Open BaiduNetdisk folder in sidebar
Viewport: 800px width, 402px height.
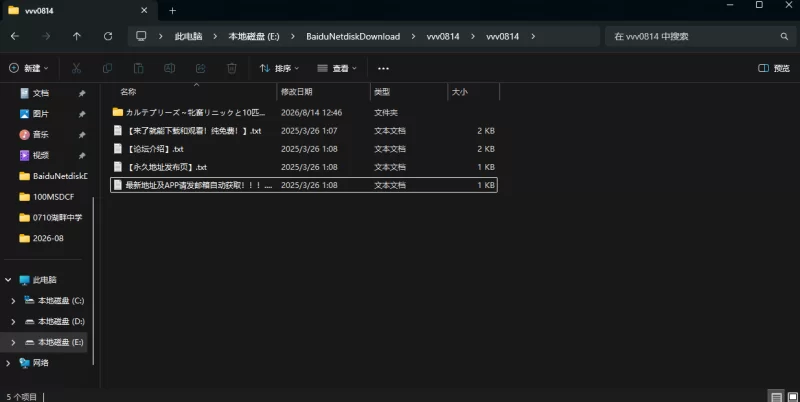pyautogui.click(x=53, y=176)
